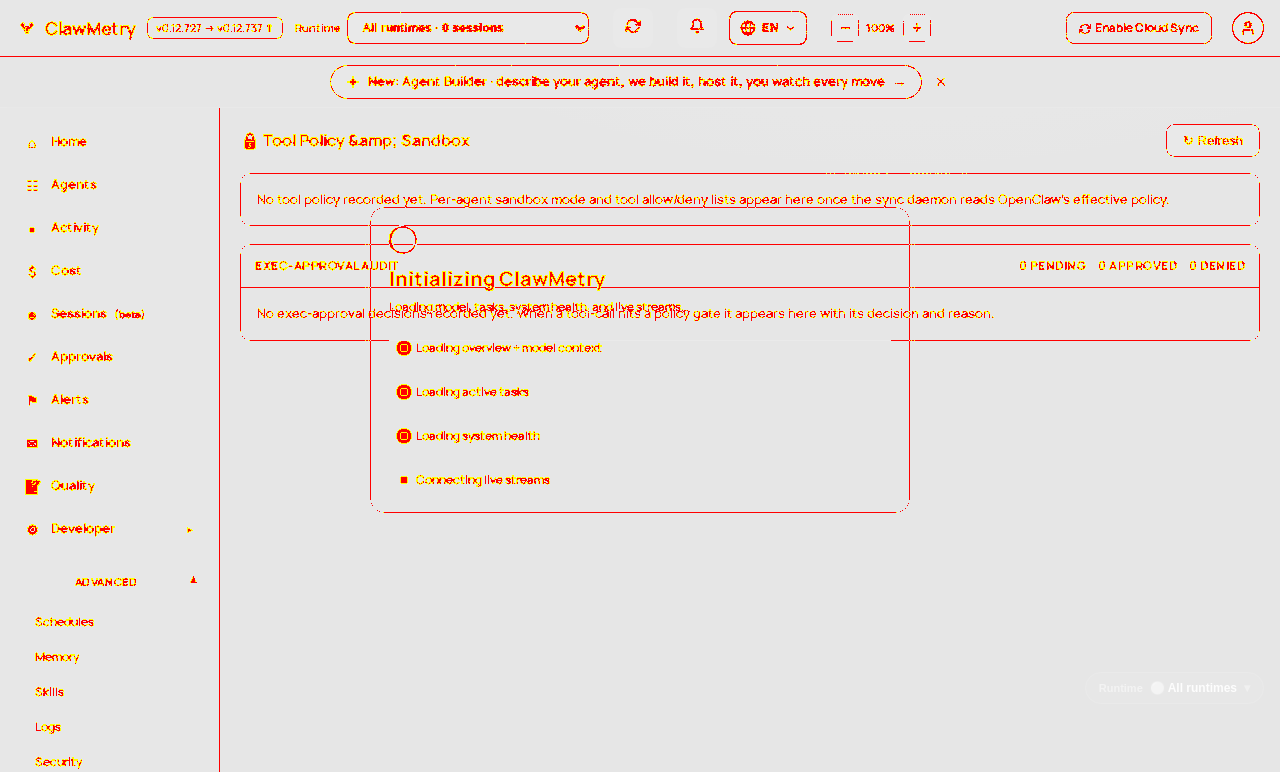Open Notifications via its envelope icon
The width and height of the screenshot is (1280, 772).
[32, 444]
